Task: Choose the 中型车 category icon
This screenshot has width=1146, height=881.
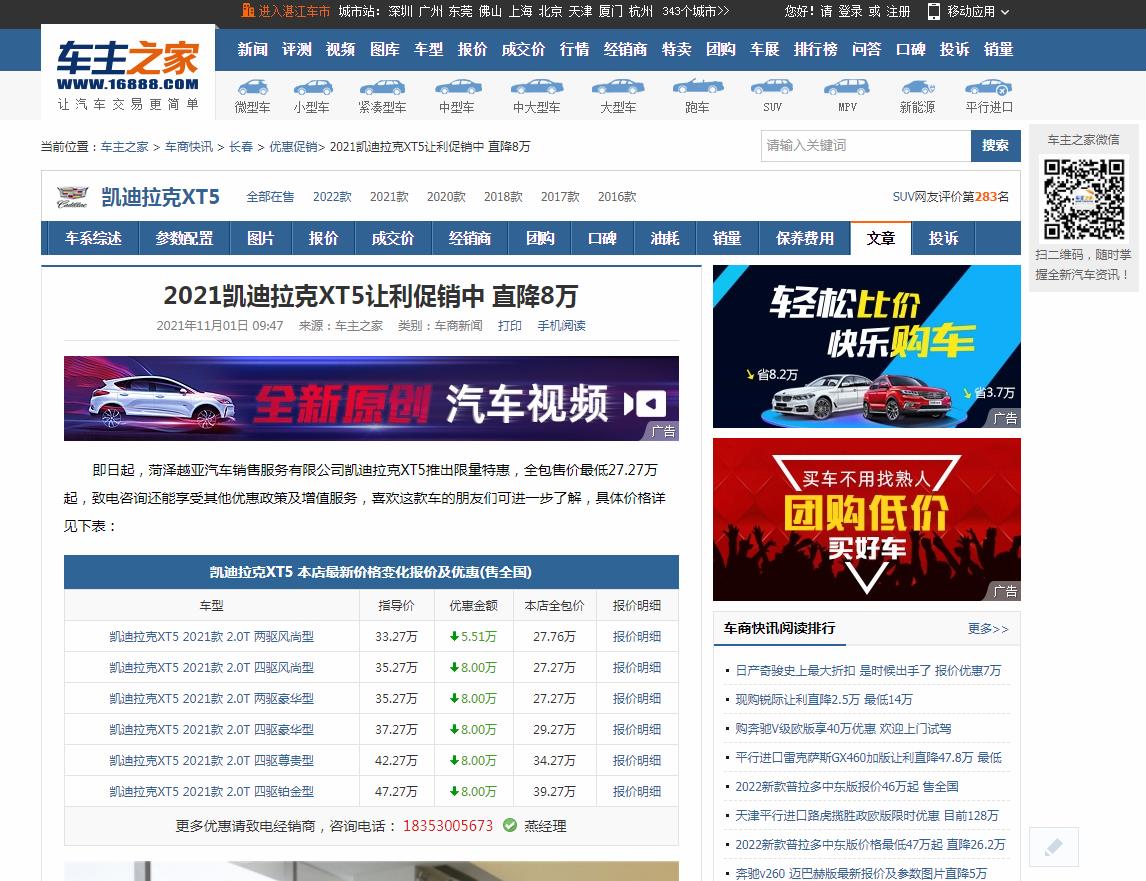Action: click(458, 88)
